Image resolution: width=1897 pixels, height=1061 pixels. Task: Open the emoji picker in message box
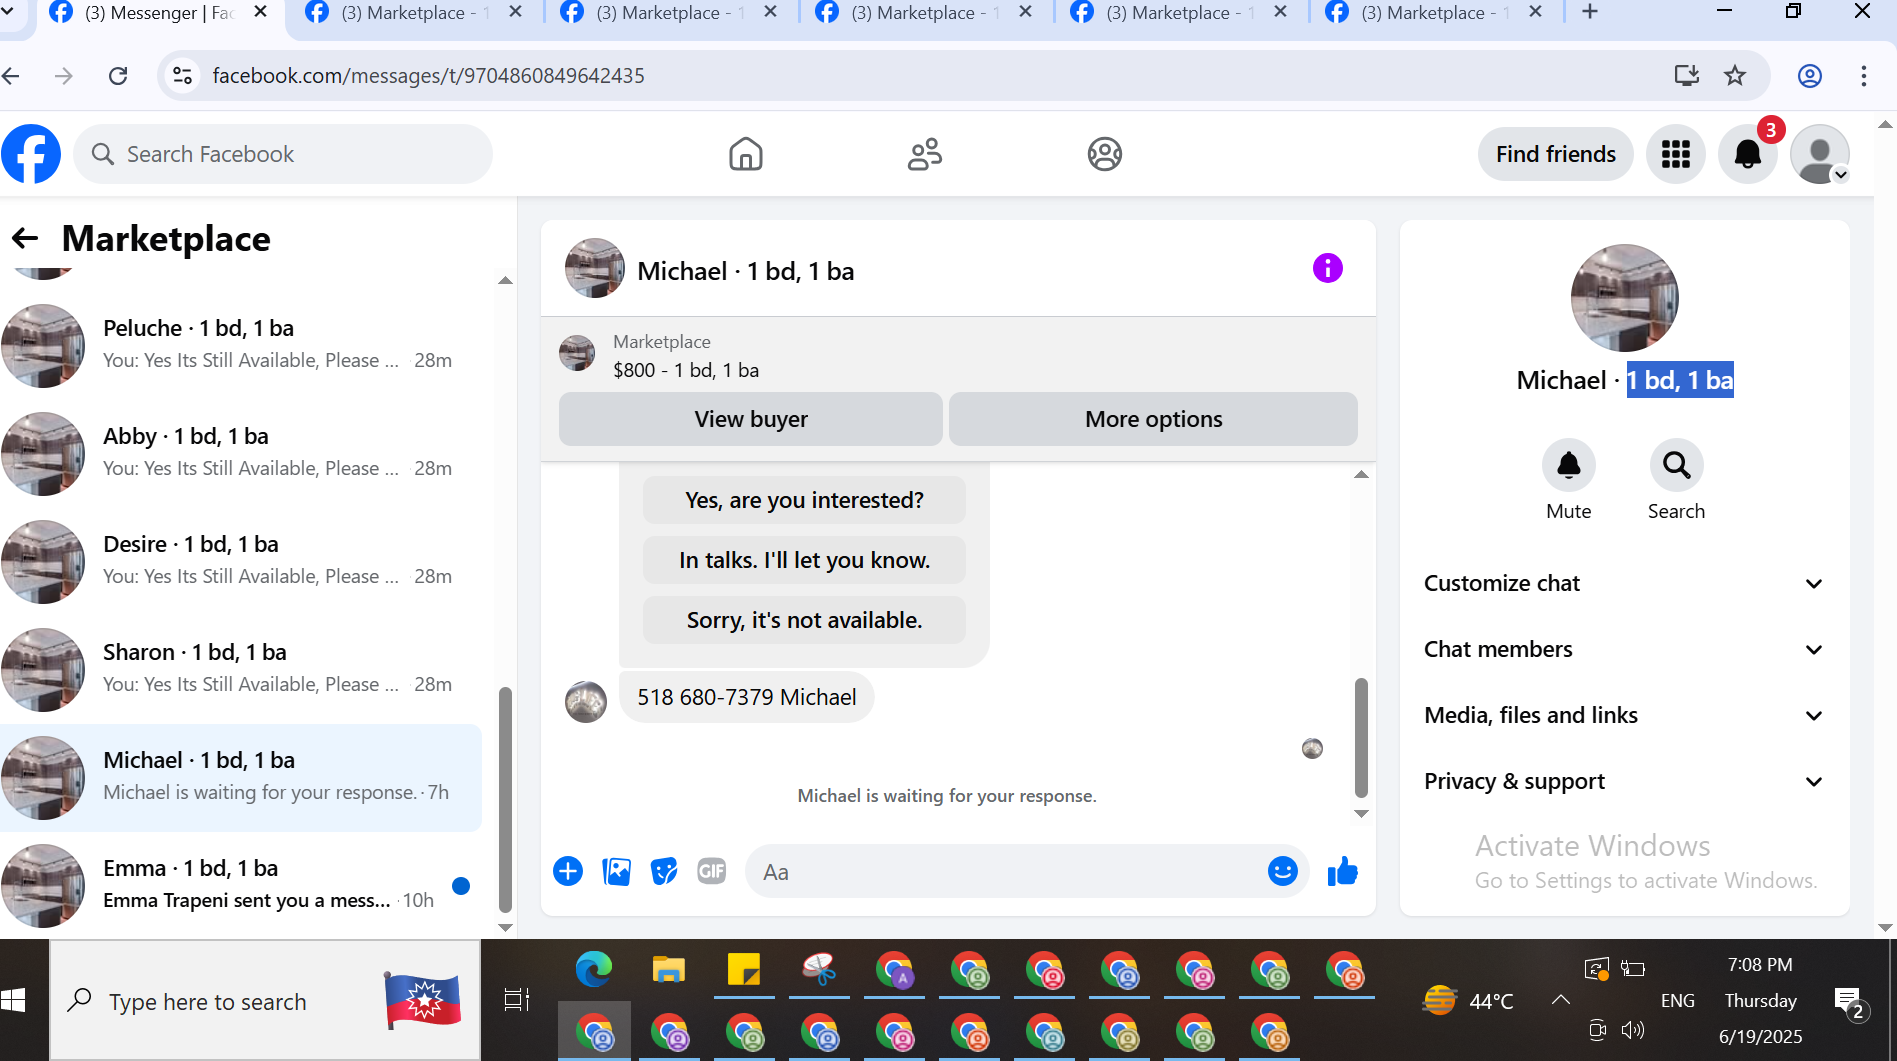1283,871
